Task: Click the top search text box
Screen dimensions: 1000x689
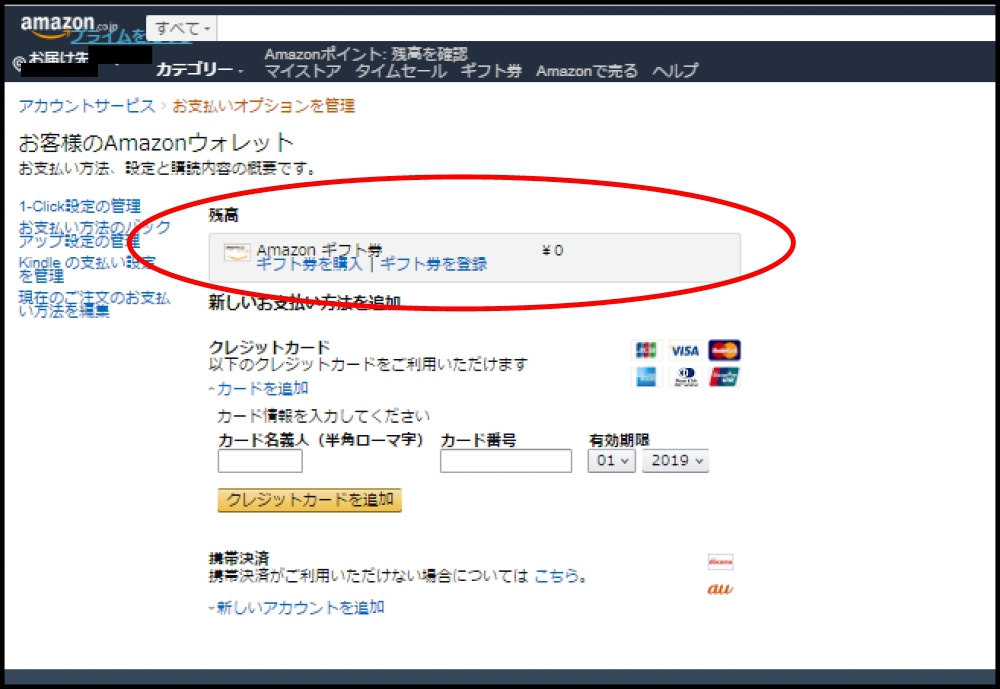Action: pyautogui.click(x=606, y=28)
